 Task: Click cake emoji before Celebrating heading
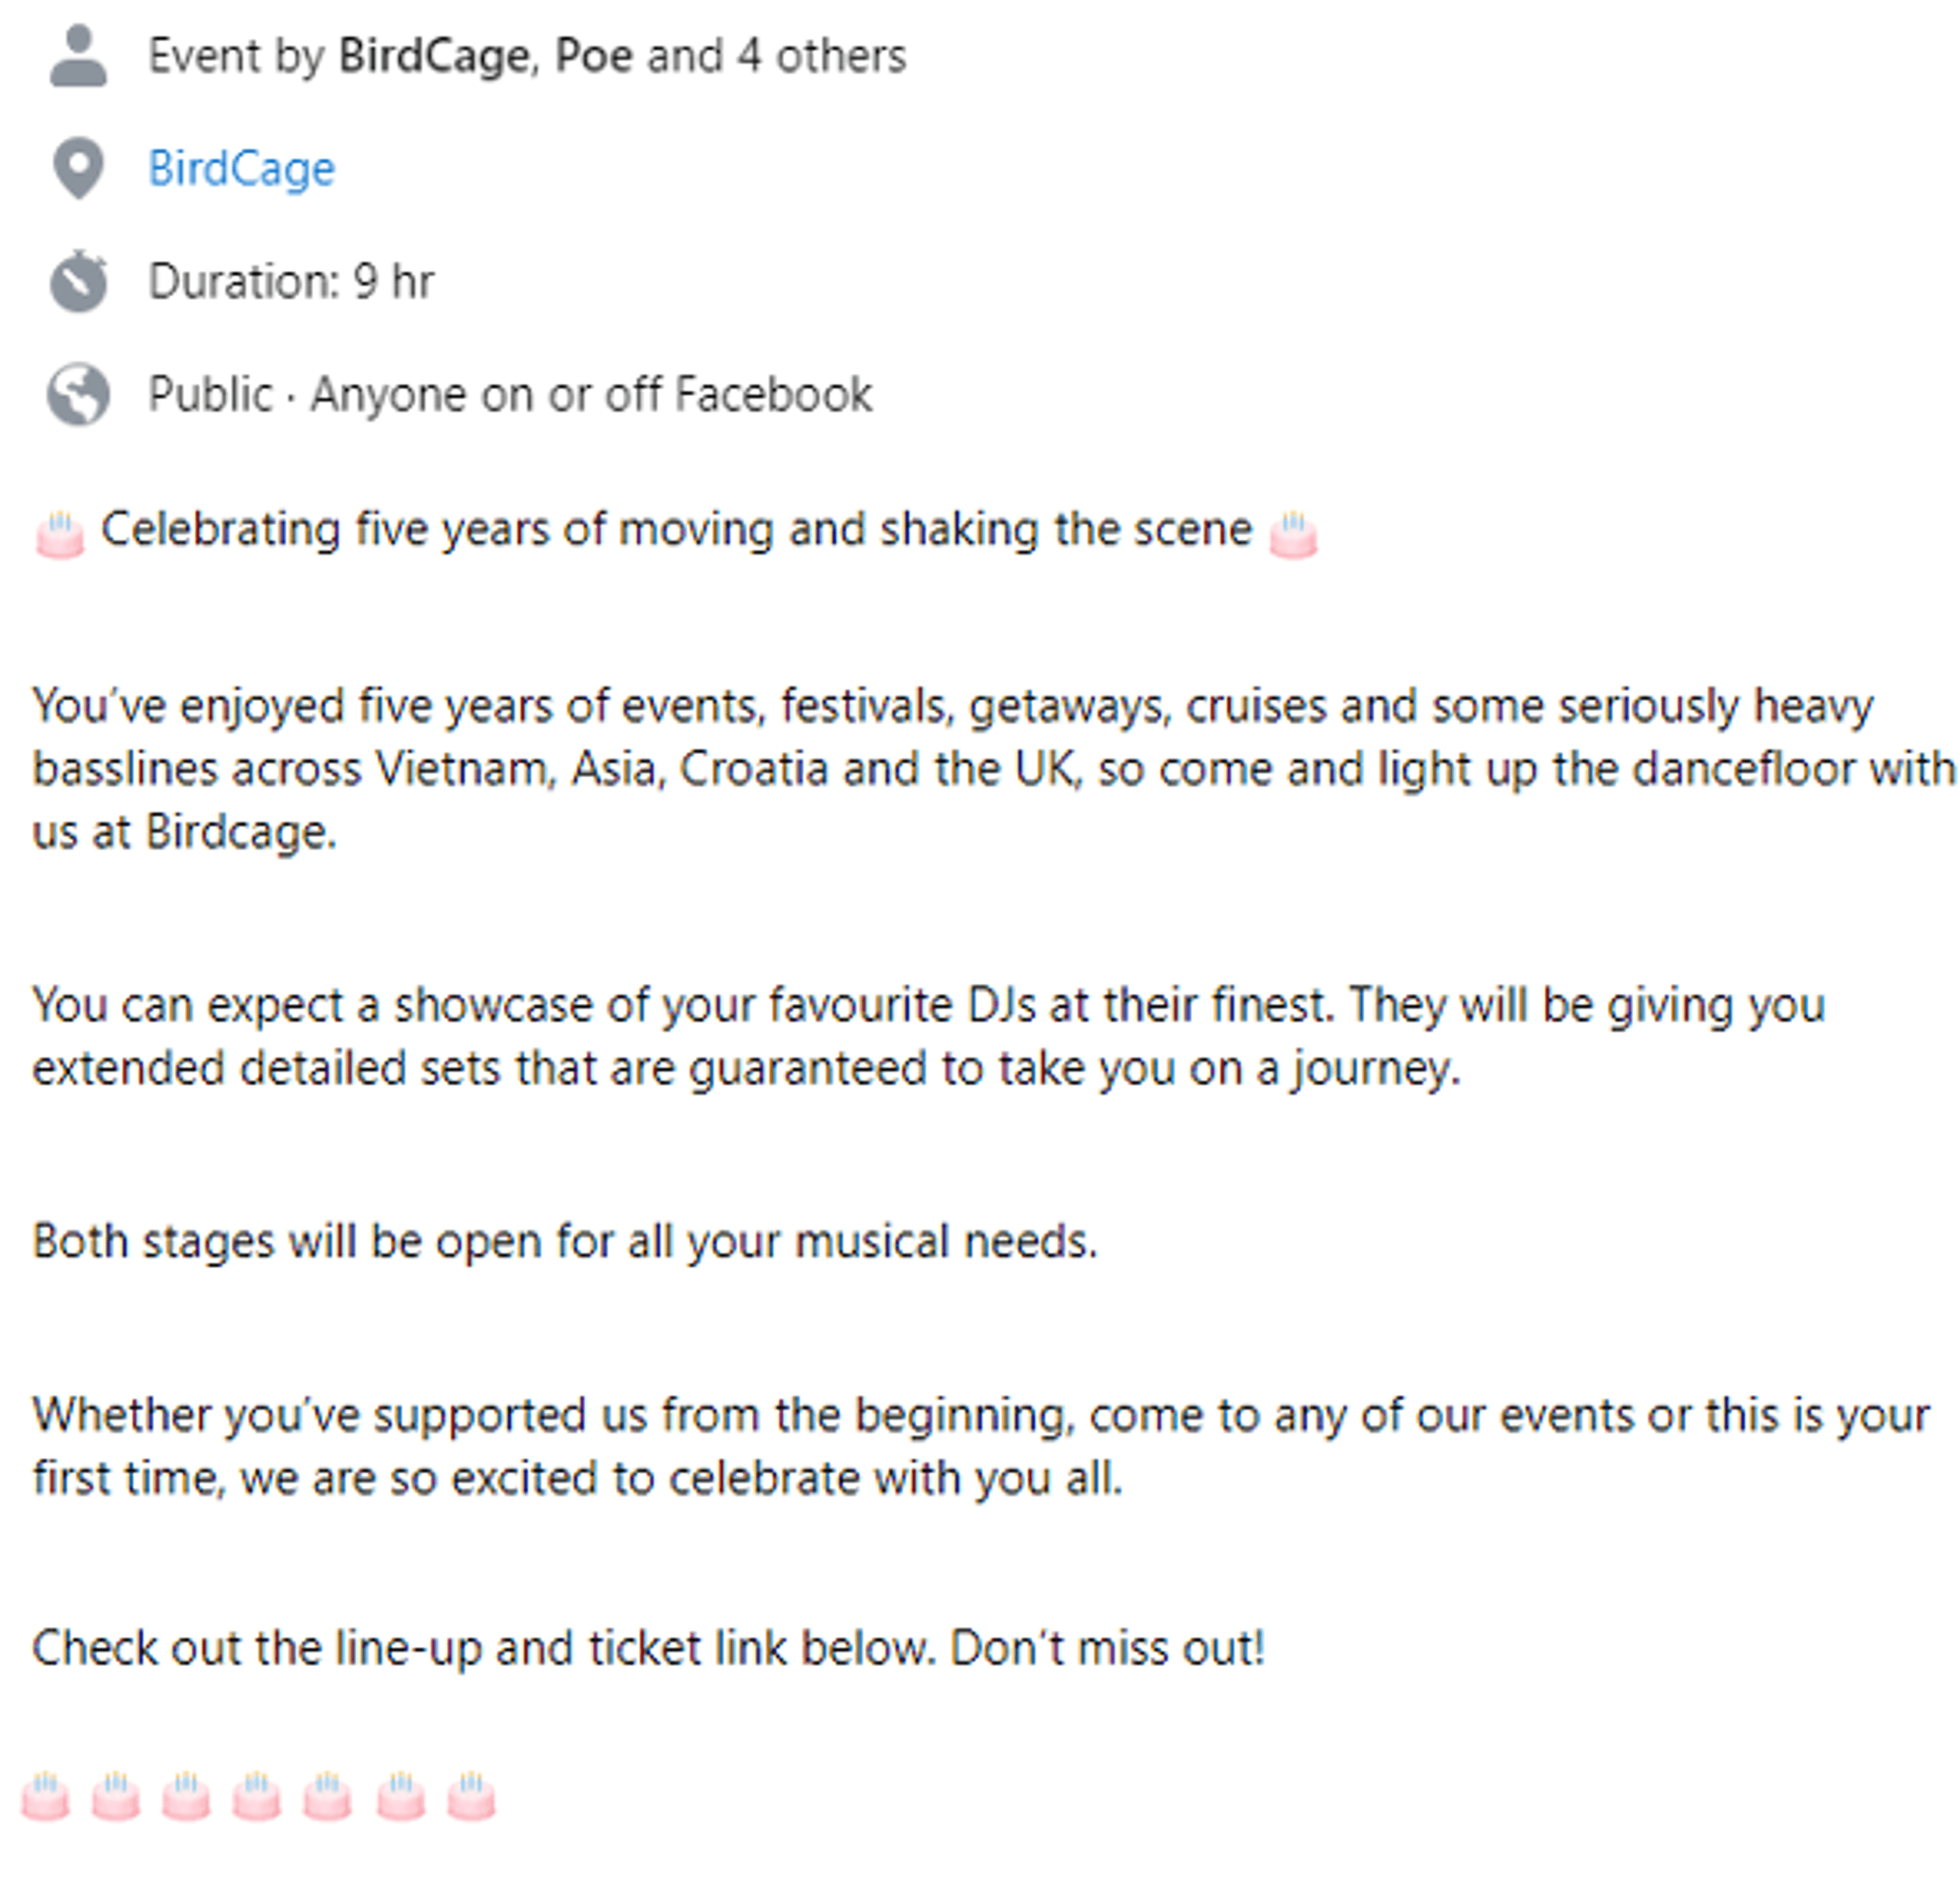(x=60, y=533)
